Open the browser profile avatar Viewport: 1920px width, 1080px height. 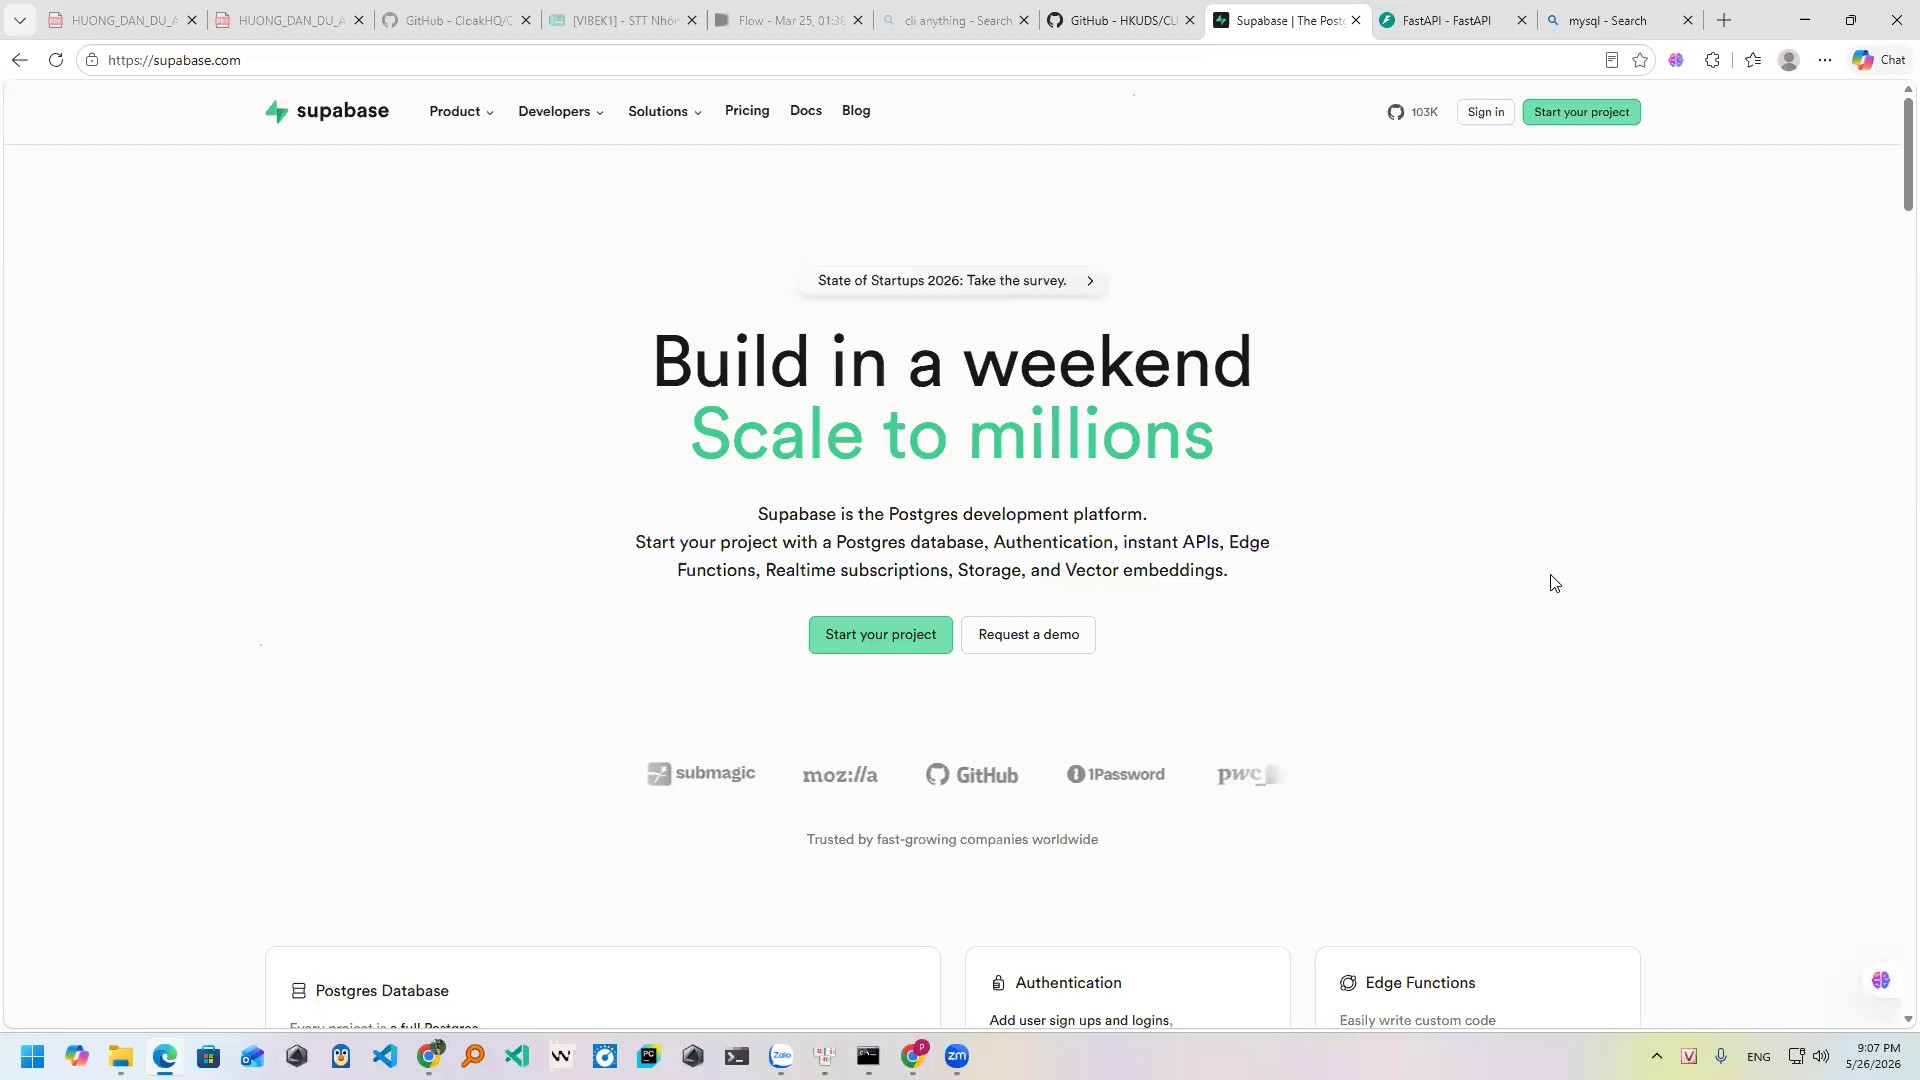pos(1789,60)
